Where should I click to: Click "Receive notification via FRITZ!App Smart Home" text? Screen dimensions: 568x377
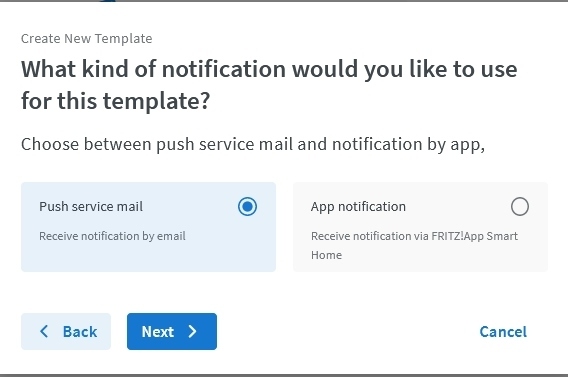click(x=414, y=246)
